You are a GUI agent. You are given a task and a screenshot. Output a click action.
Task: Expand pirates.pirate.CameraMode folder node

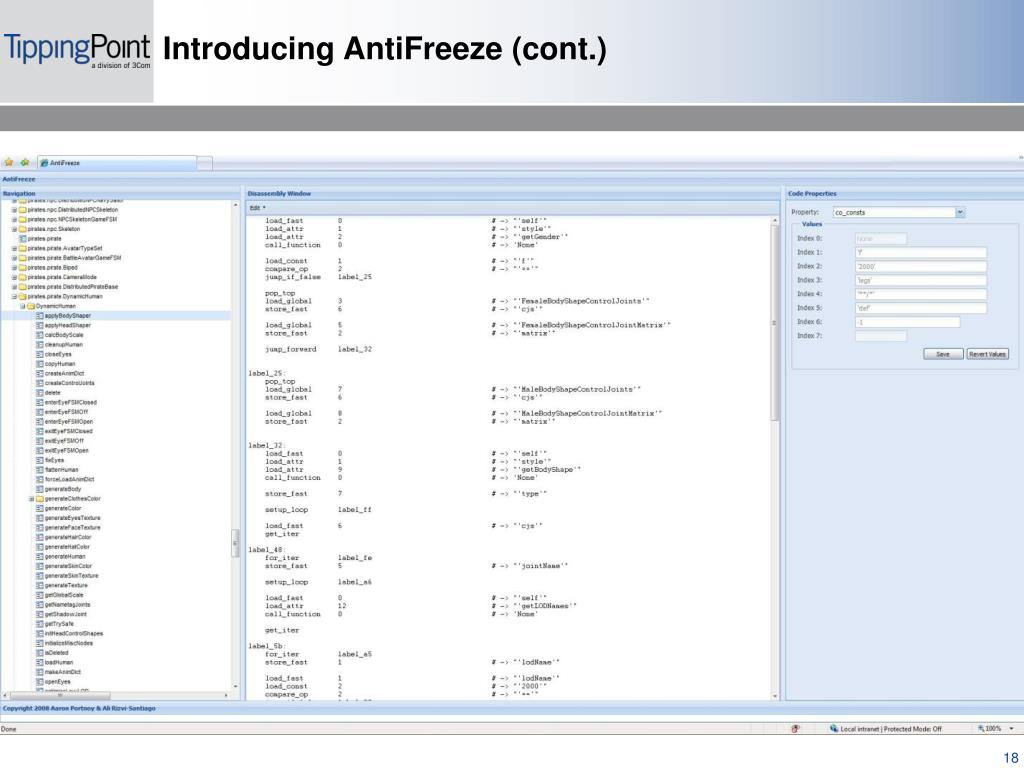14,278
